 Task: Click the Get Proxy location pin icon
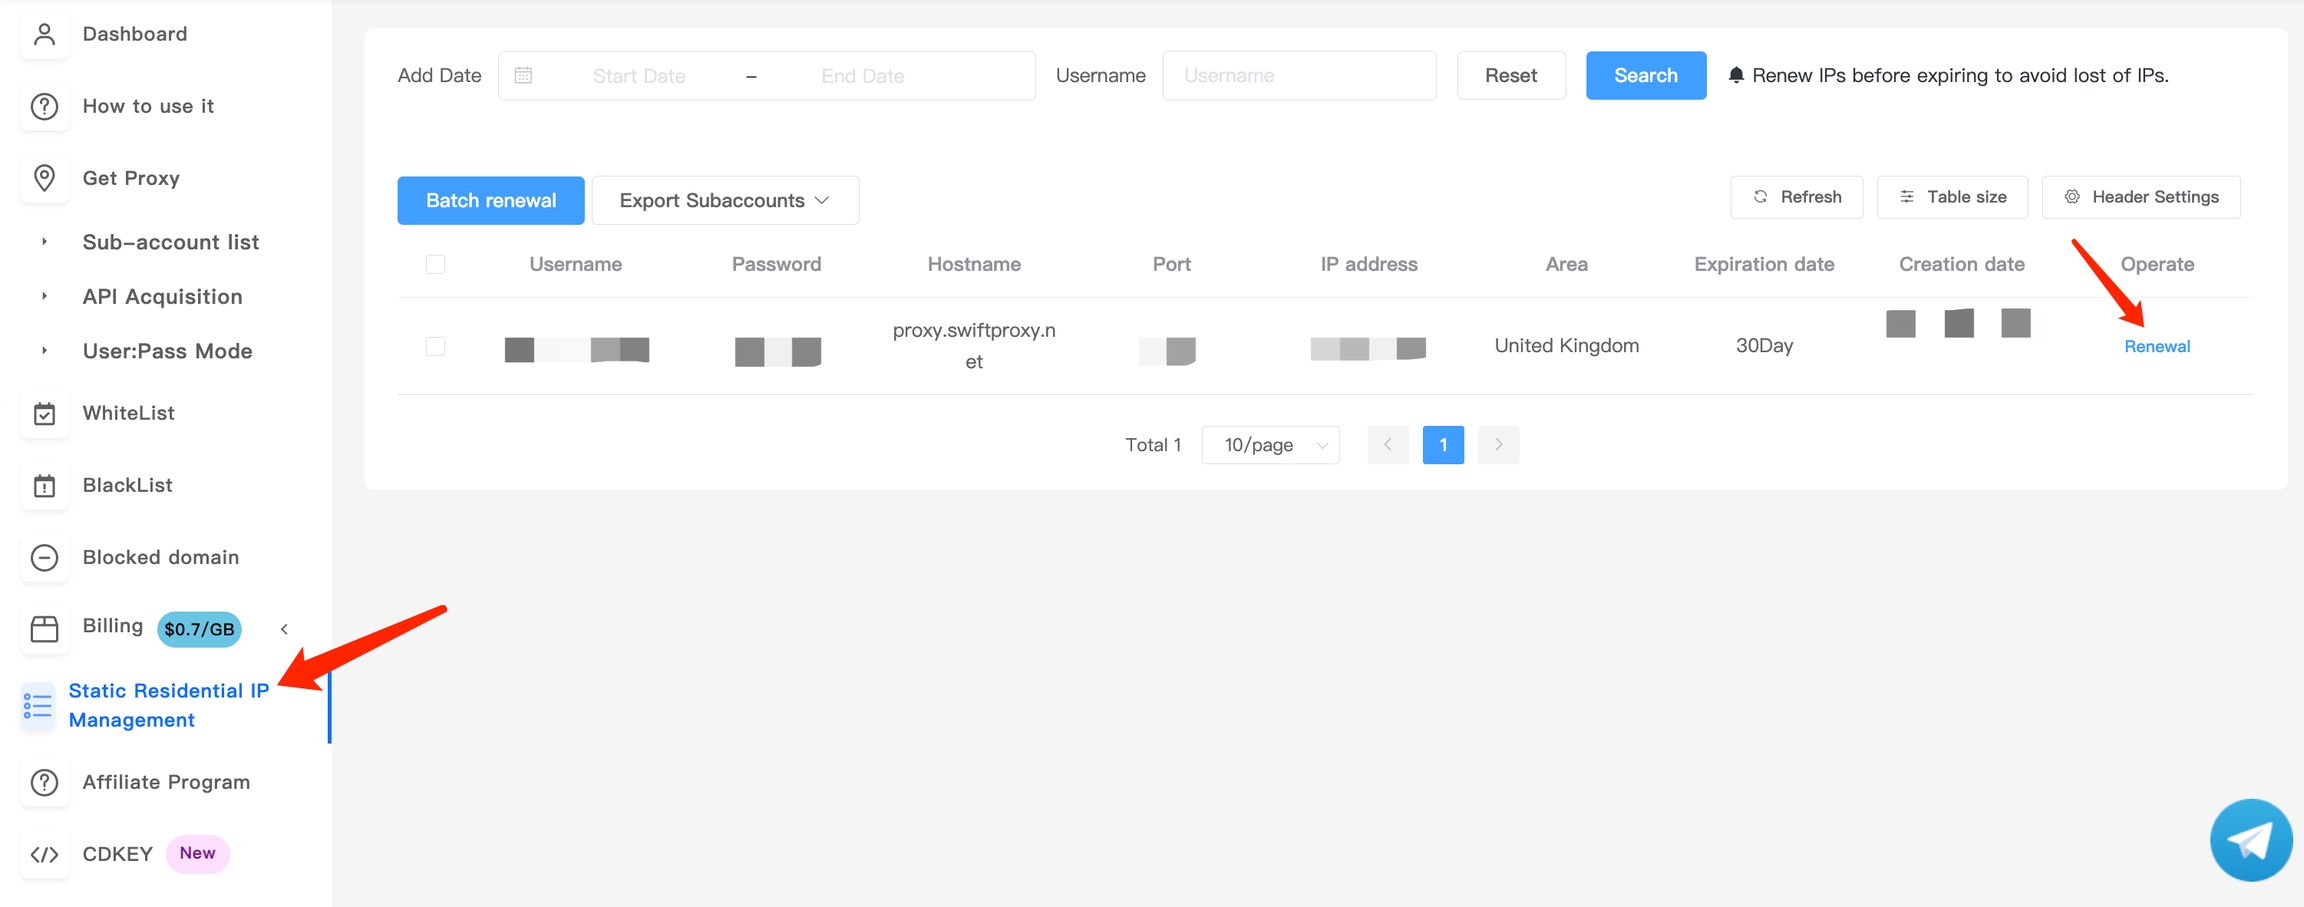coord(44,178)
